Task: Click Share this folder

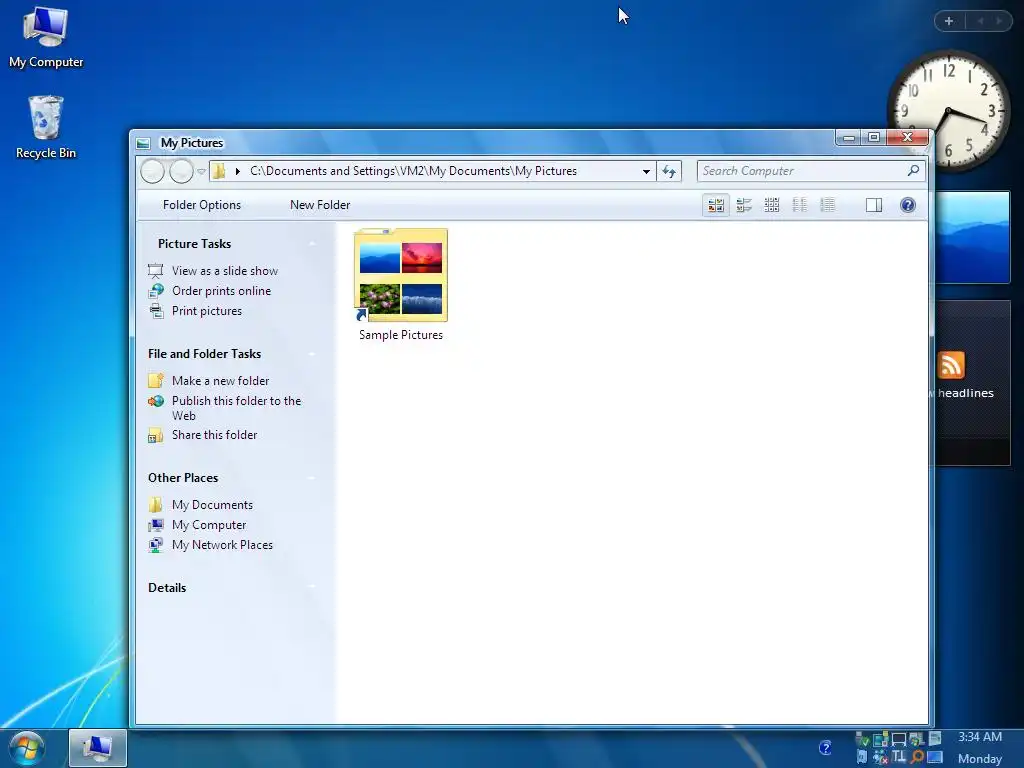Action: (x=214, y=435)
